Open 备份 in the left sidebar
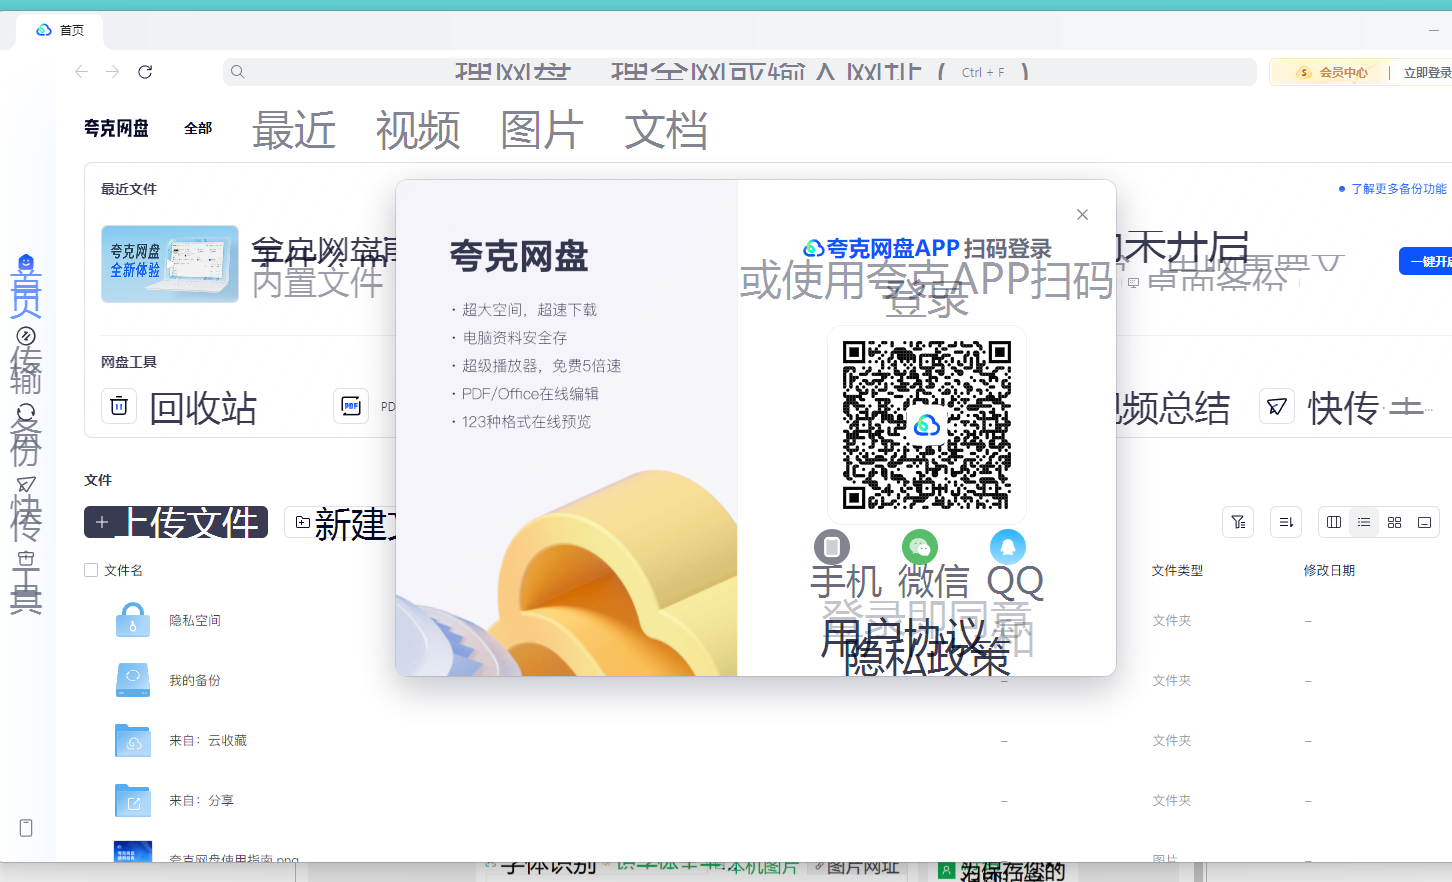The height and width of the screenshot is (882, 1452). pos(26,435)
